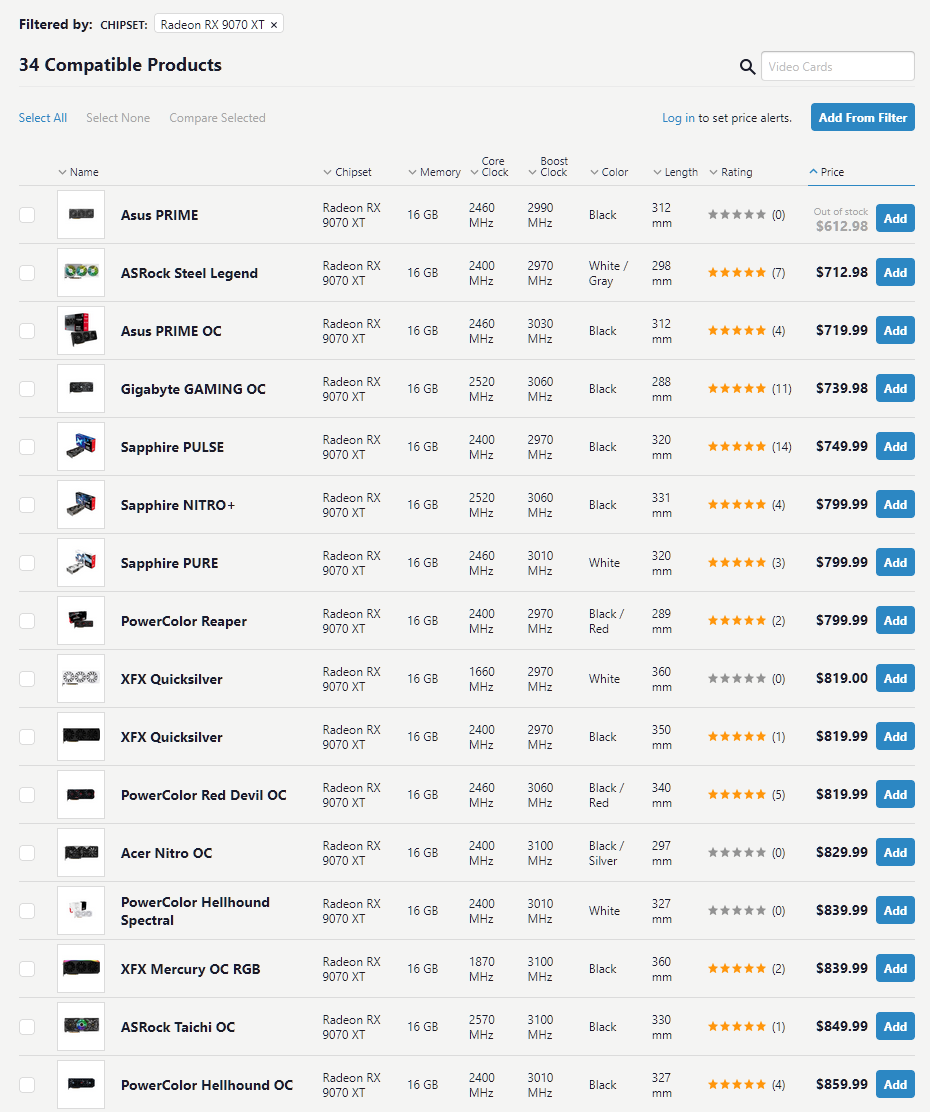930x1112 pixels.
Task: Open the Sapphire NITRO+ thumbnail image
Action: click(x=81, y=504)
